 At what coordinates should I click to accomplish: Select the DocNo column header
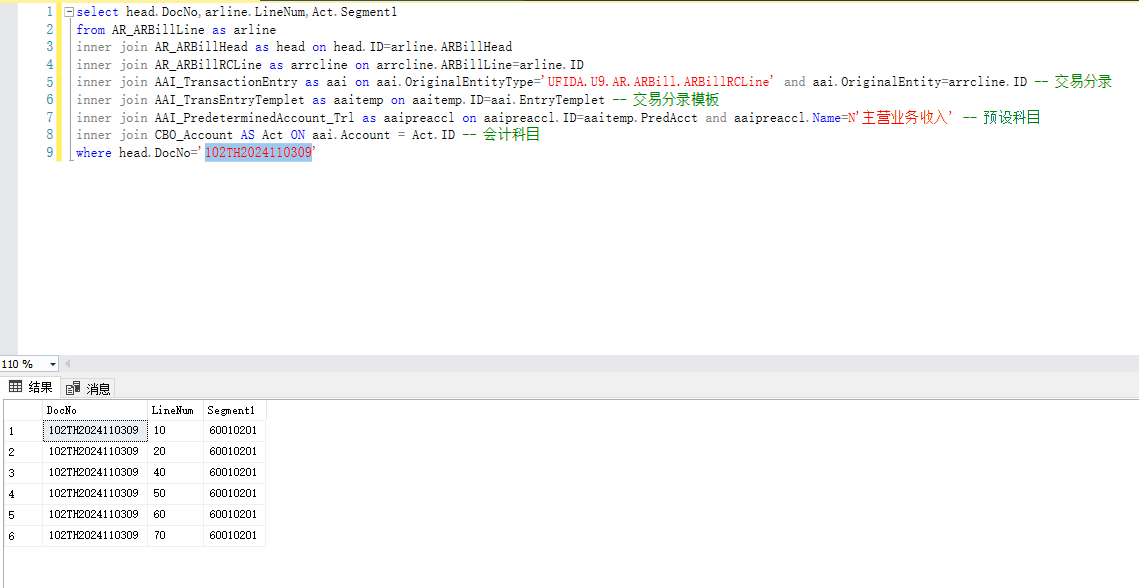point(95,410)
